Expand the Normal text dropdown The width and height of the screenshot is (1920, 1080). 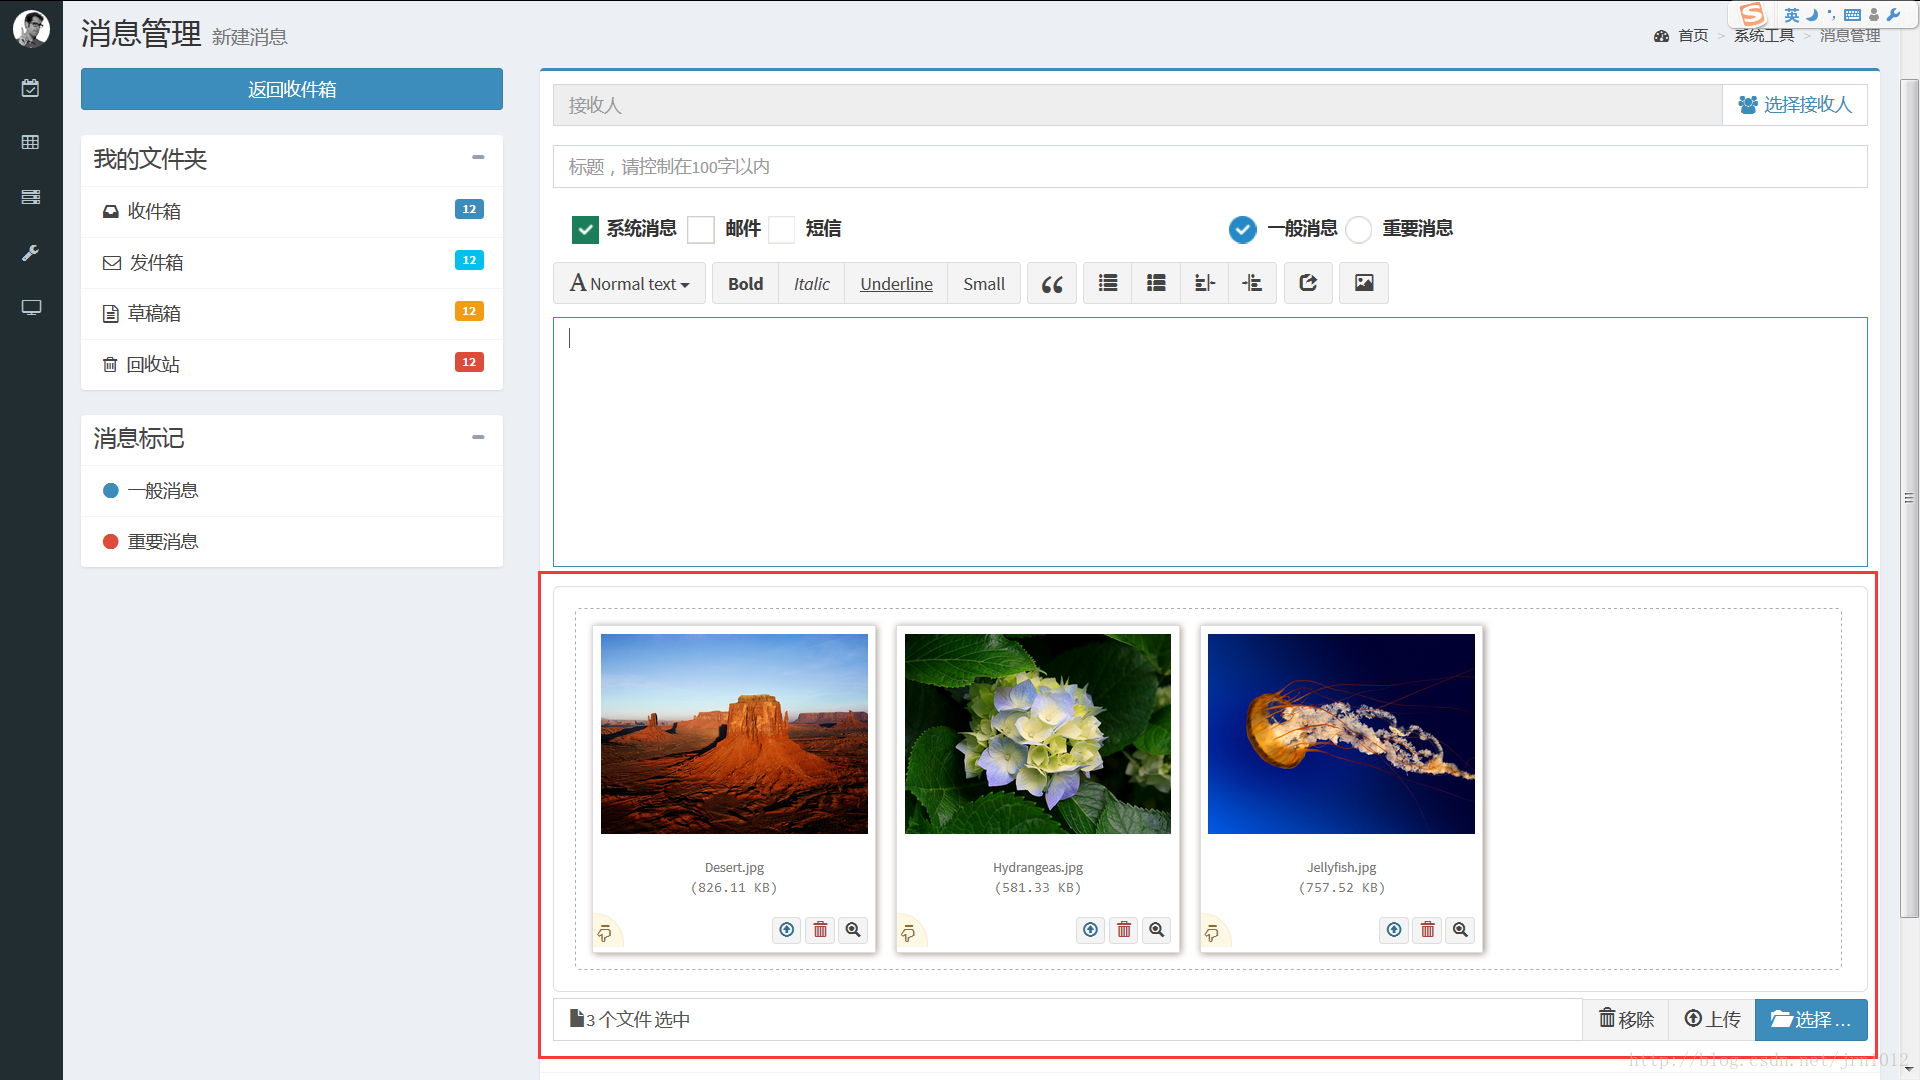(632, 282)
